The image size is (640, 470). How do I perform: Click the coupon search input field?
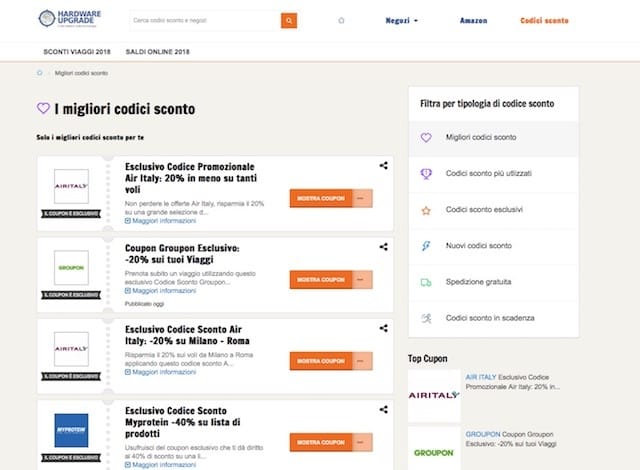pyautogui.click(x=204, y=20)
